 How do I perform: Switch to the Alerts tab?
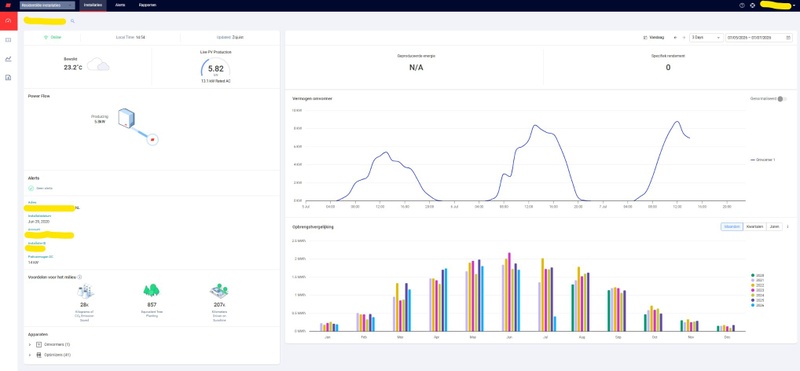[x=120, y=5]
